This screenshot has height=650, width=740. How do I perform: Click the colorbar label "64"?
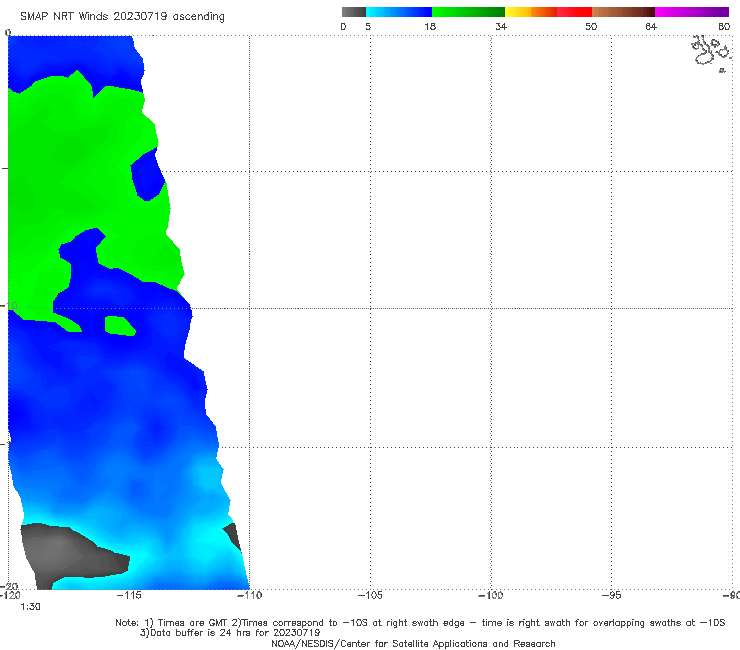pyautogui.click(x=651, y=26)
